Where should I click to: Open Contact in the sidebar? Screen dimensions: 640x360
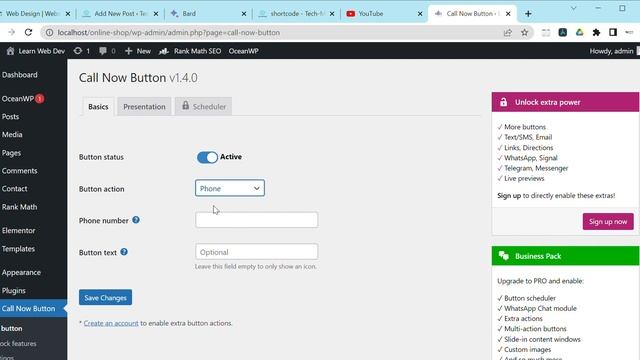pyautogui.click(x=14, y=189)
